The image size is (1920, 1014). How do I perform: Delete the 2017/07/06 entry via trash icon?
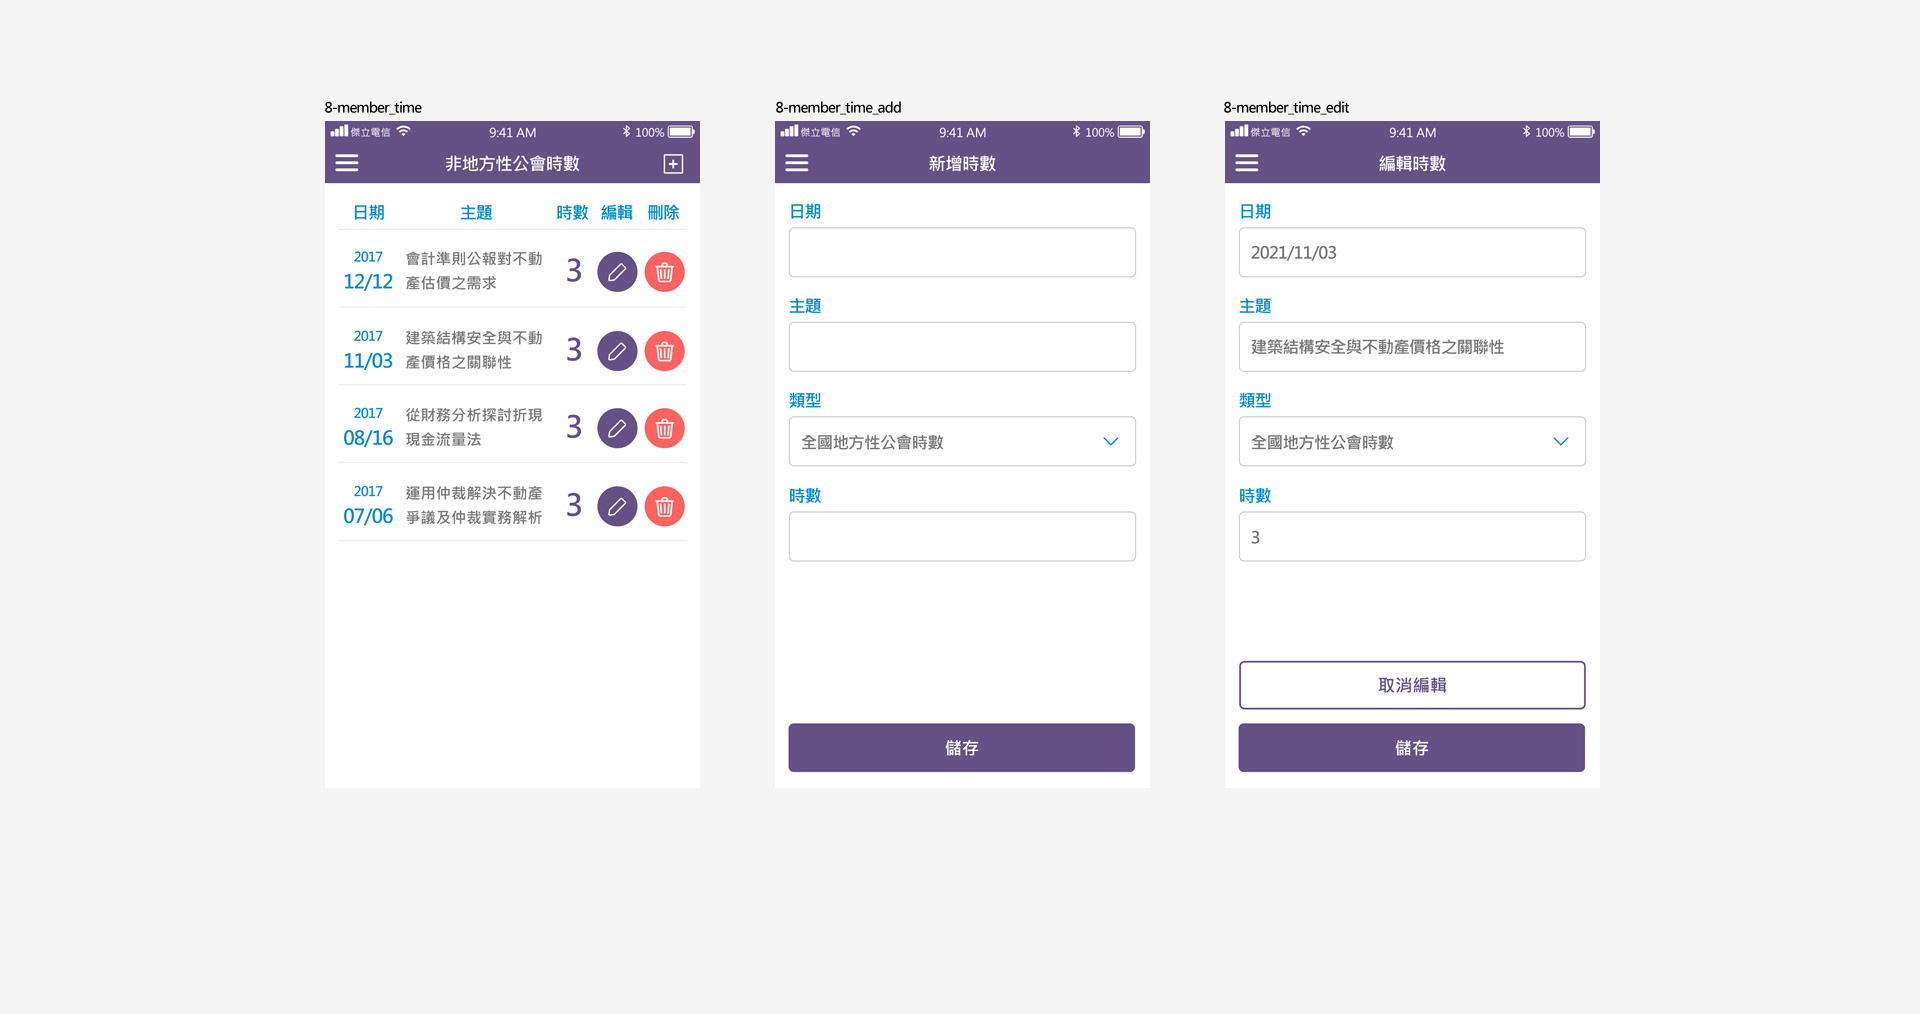tap(664, 506)
